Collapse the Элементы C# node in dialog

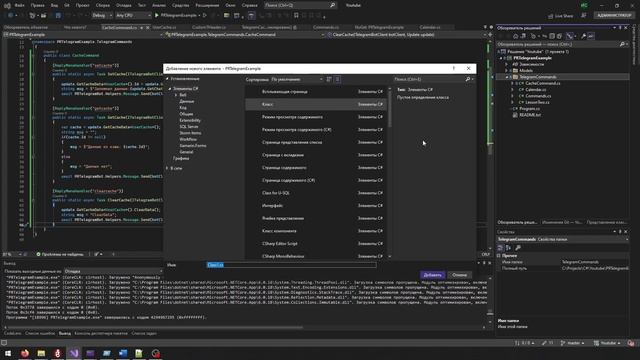click(170, 89)
